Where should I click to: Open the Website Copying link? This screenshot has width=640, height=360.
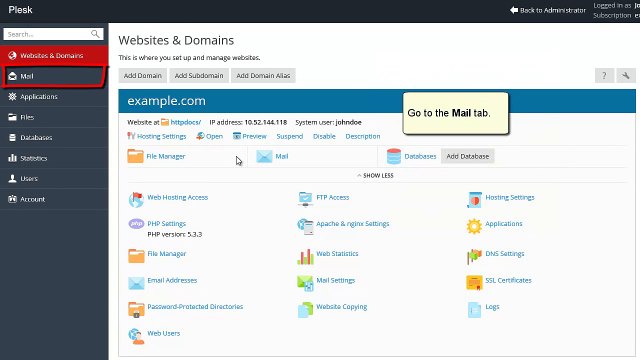click(342, 307)
